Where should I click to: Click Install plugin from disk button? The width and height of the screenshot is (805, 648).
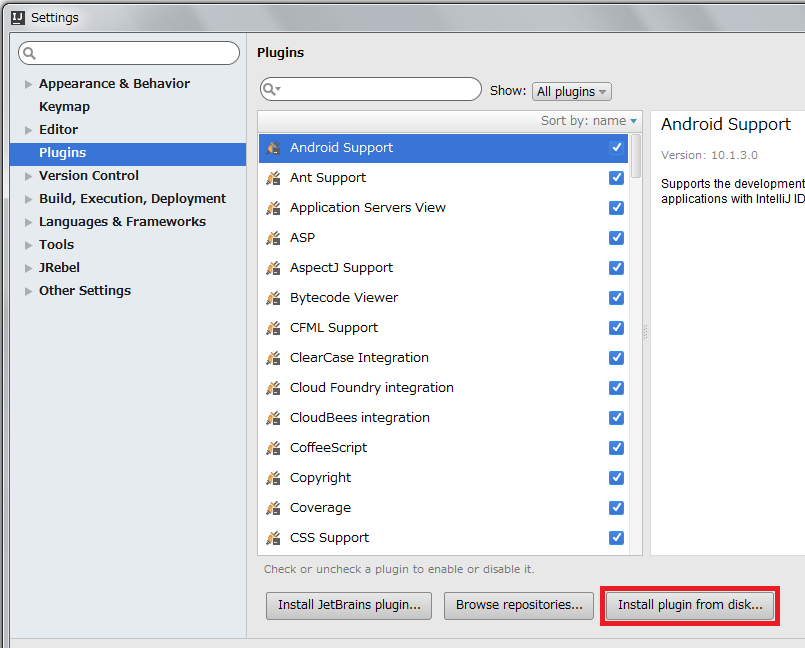690,605
